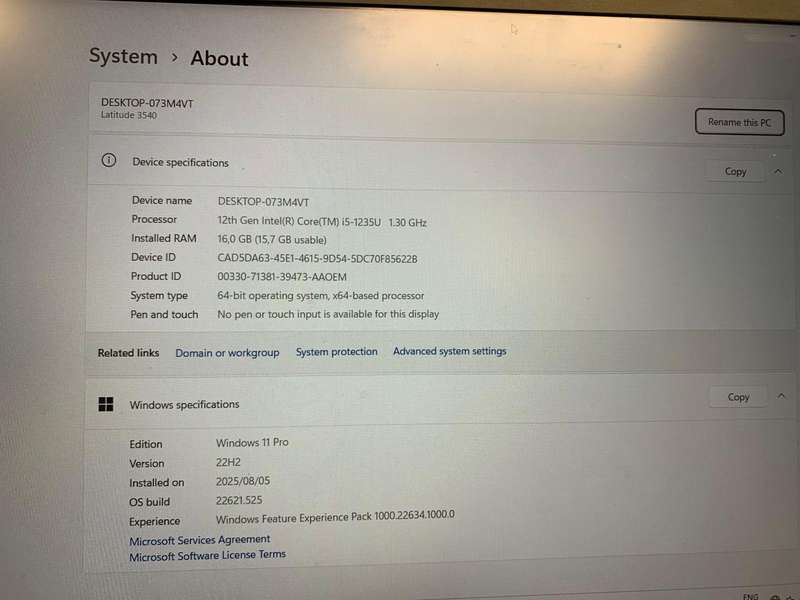This screenshot has width=800, height=600.
Task: Click the System type label
Action: coord(159,295)
